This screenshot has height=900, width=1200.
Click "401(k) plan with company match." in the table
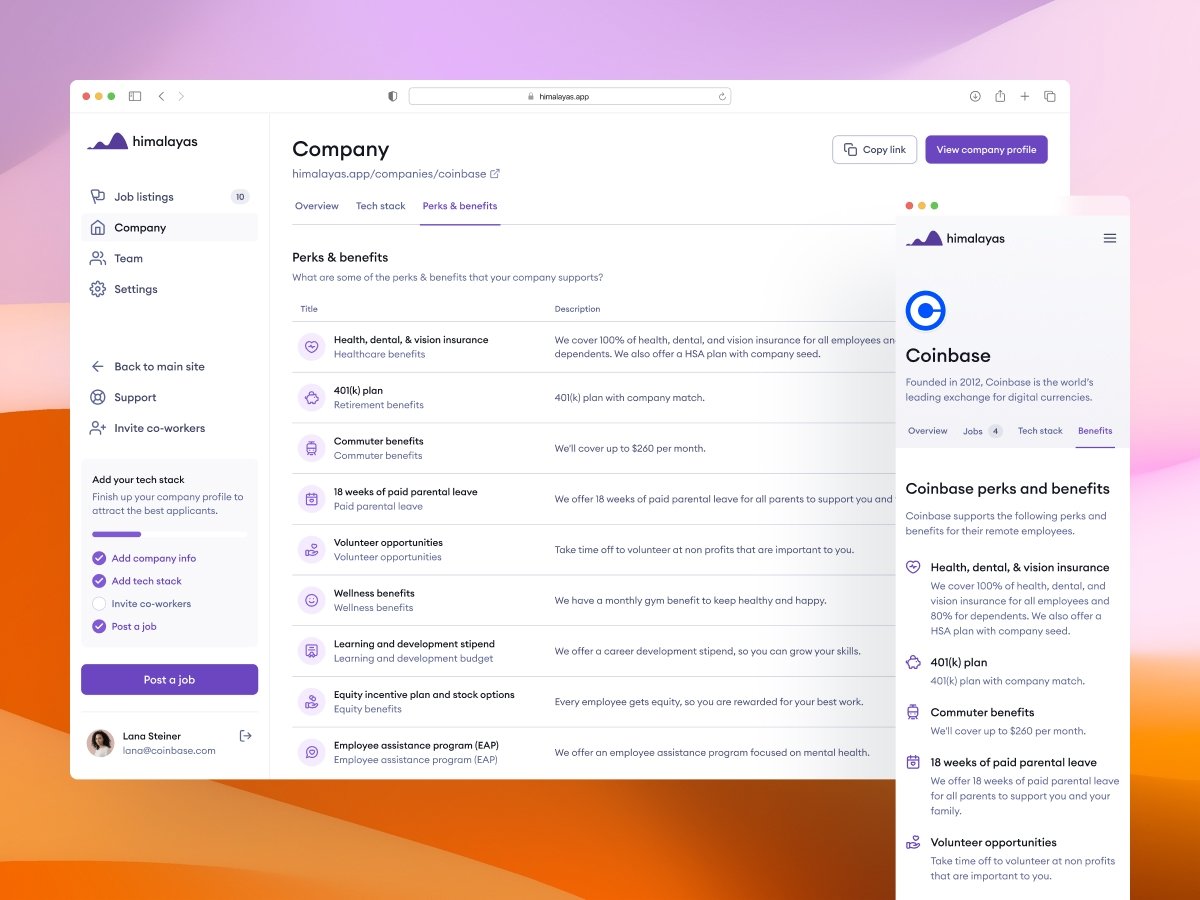pos(630,398)
